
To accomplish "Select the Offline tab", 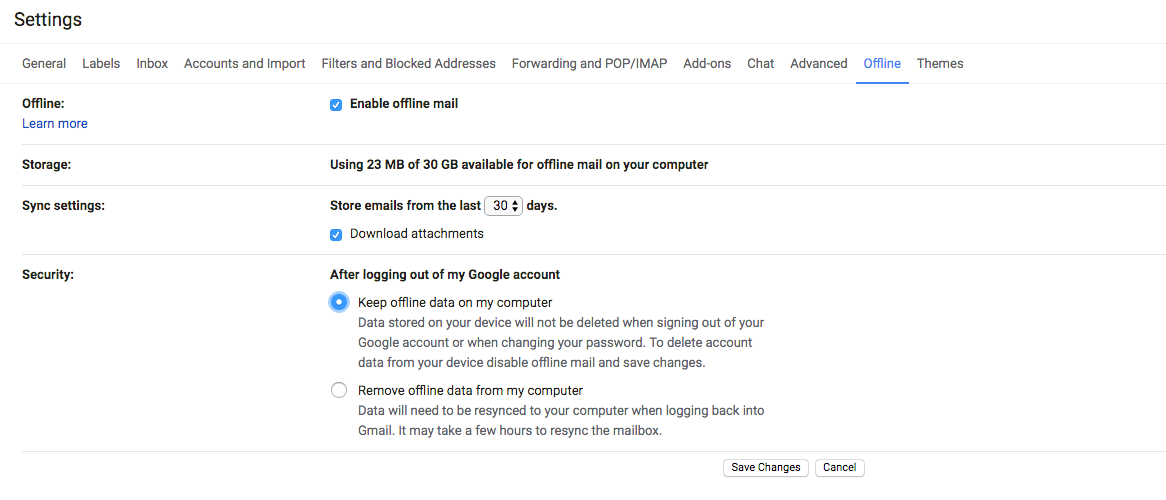I will tap(882, 64).
